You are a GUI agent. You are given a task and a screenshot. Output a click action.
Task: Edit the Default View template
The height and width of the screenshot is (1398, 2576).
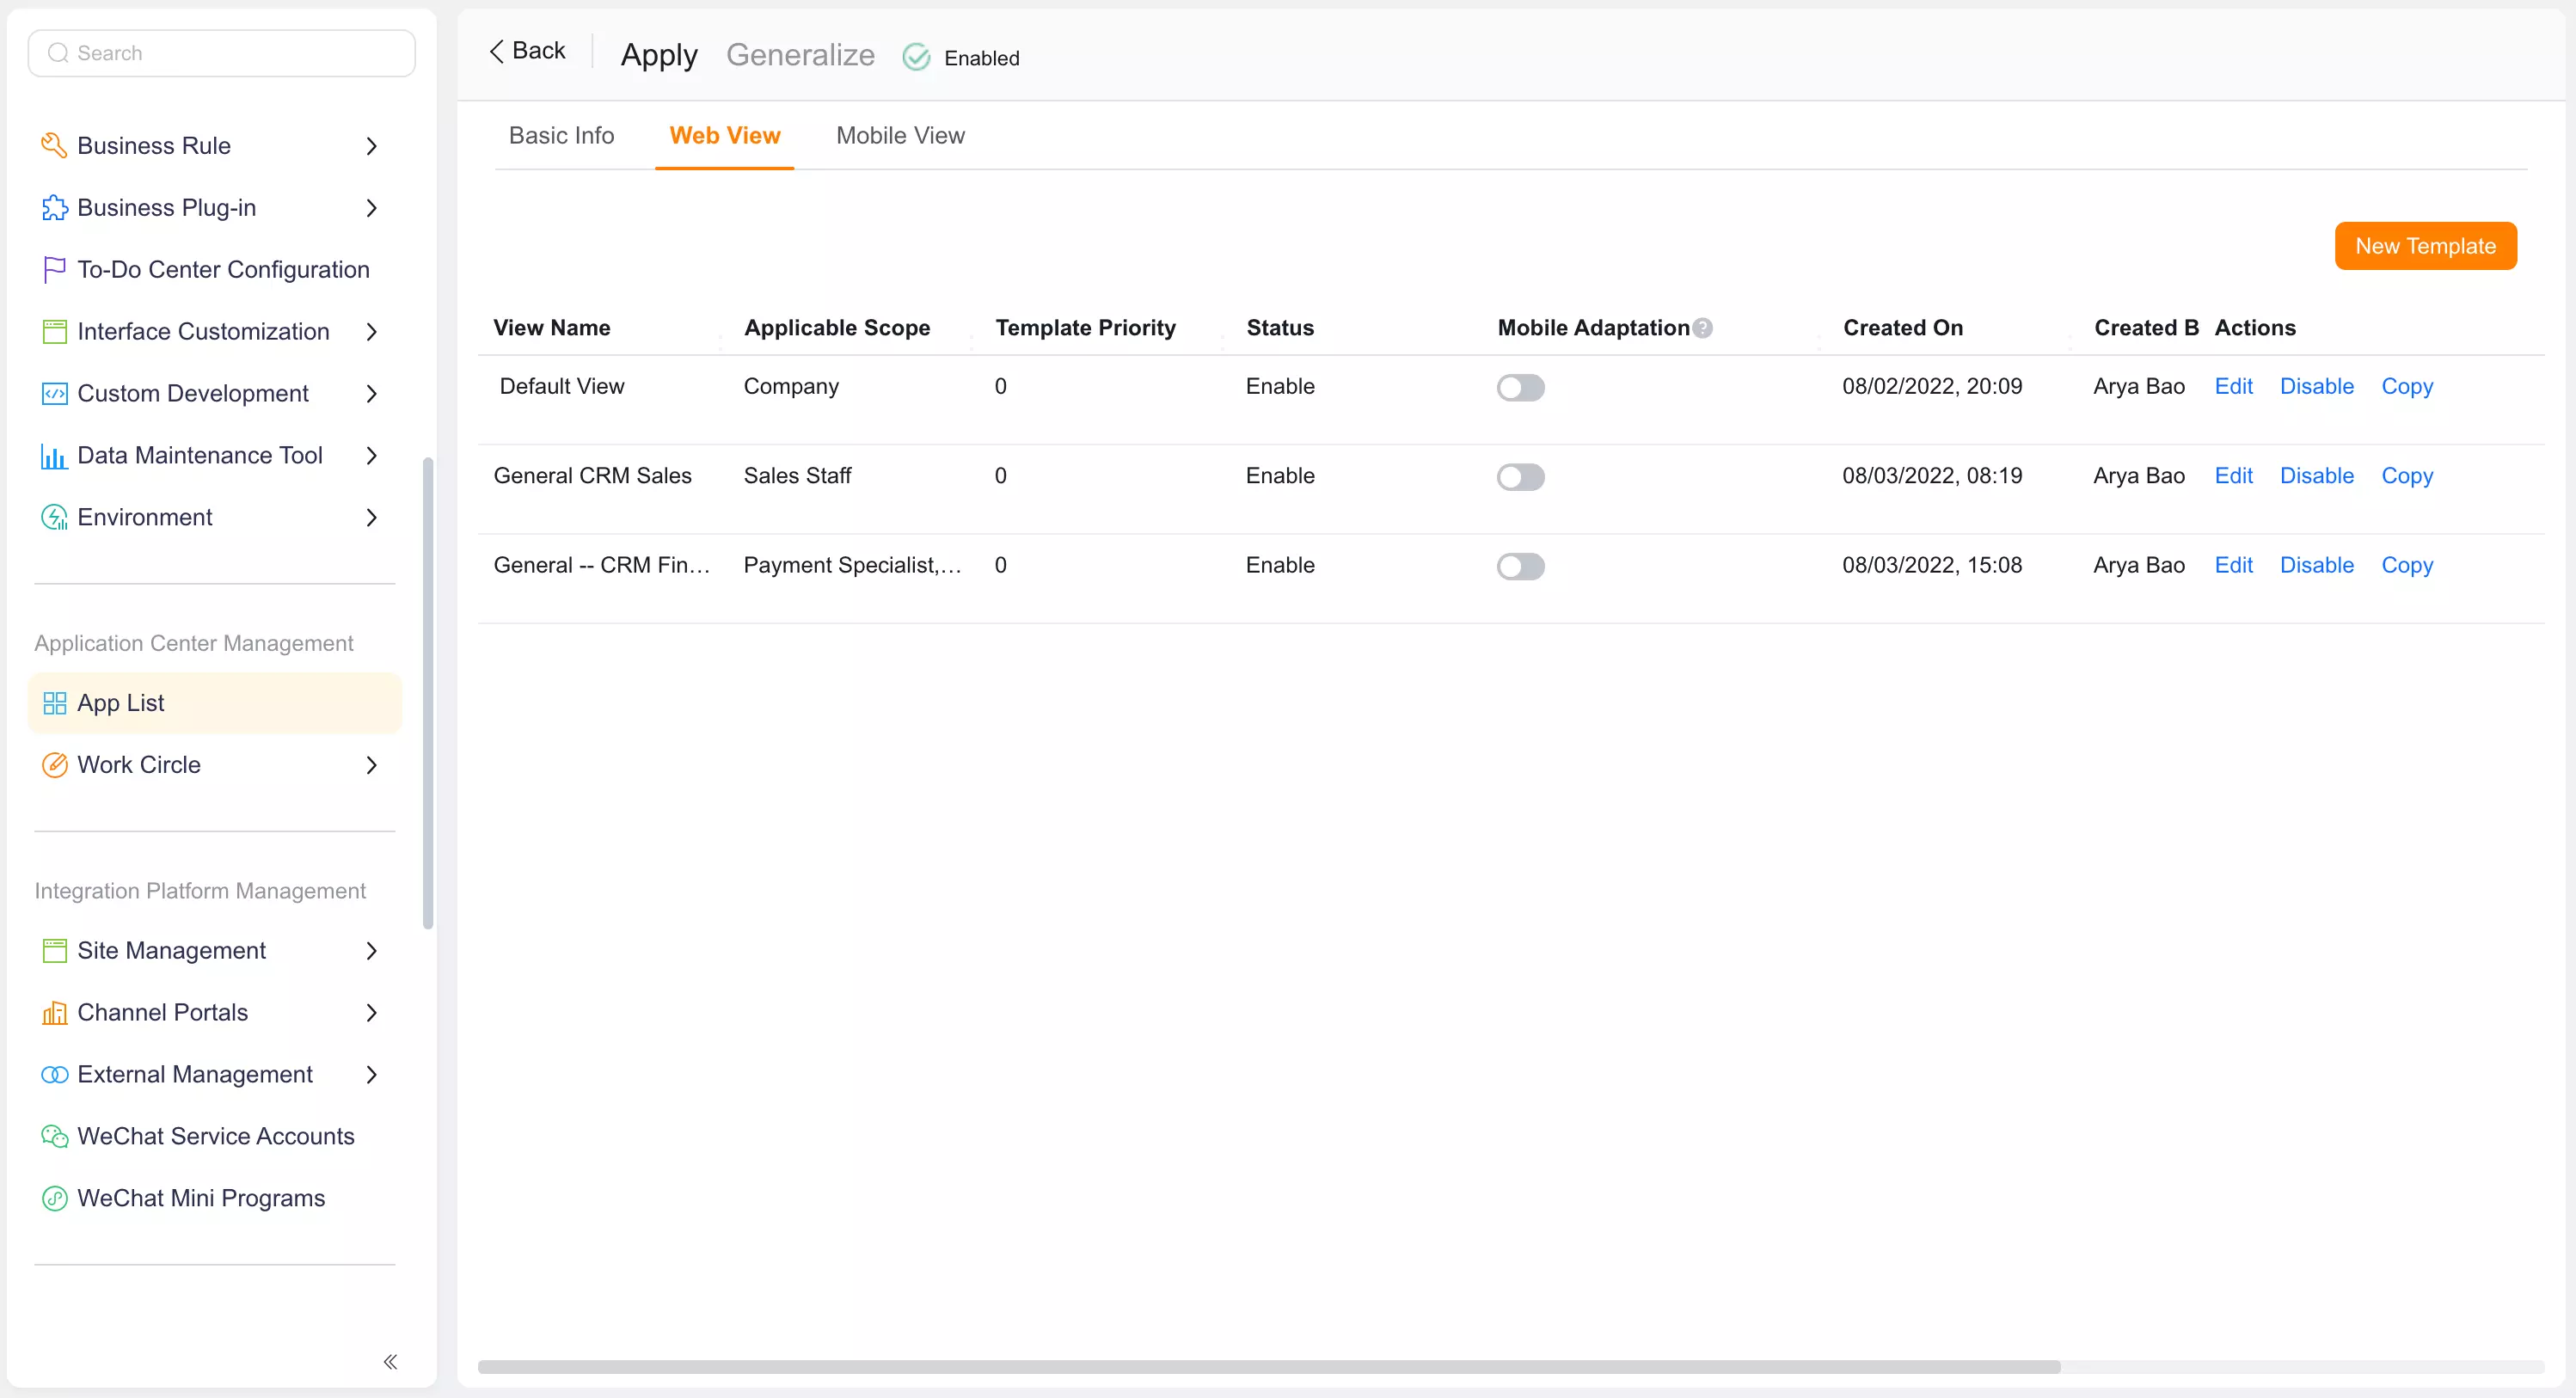[2233, 386]
